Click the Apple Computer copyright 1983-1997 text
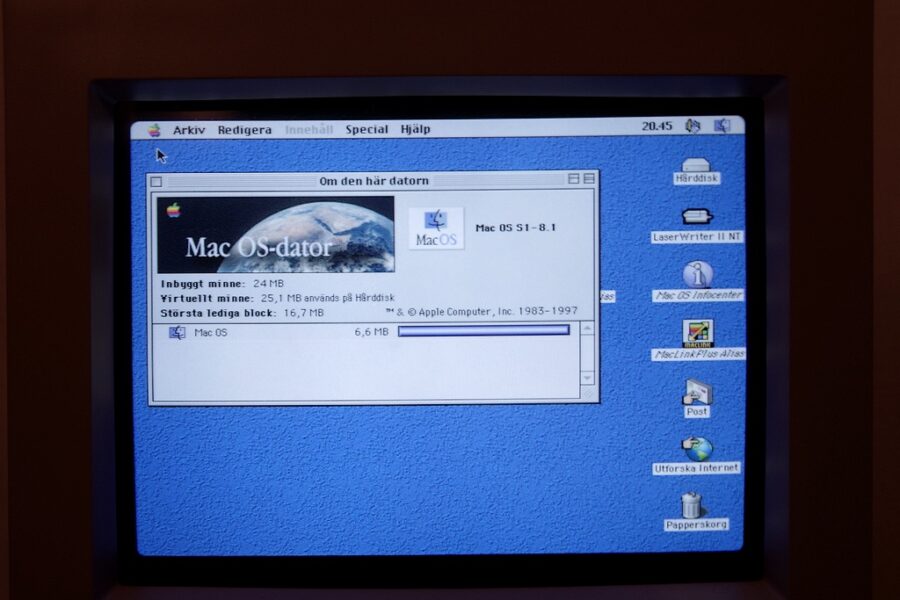The width and height of the screenshot is (900, 600). pyautogui.click(x=482, y=311)
